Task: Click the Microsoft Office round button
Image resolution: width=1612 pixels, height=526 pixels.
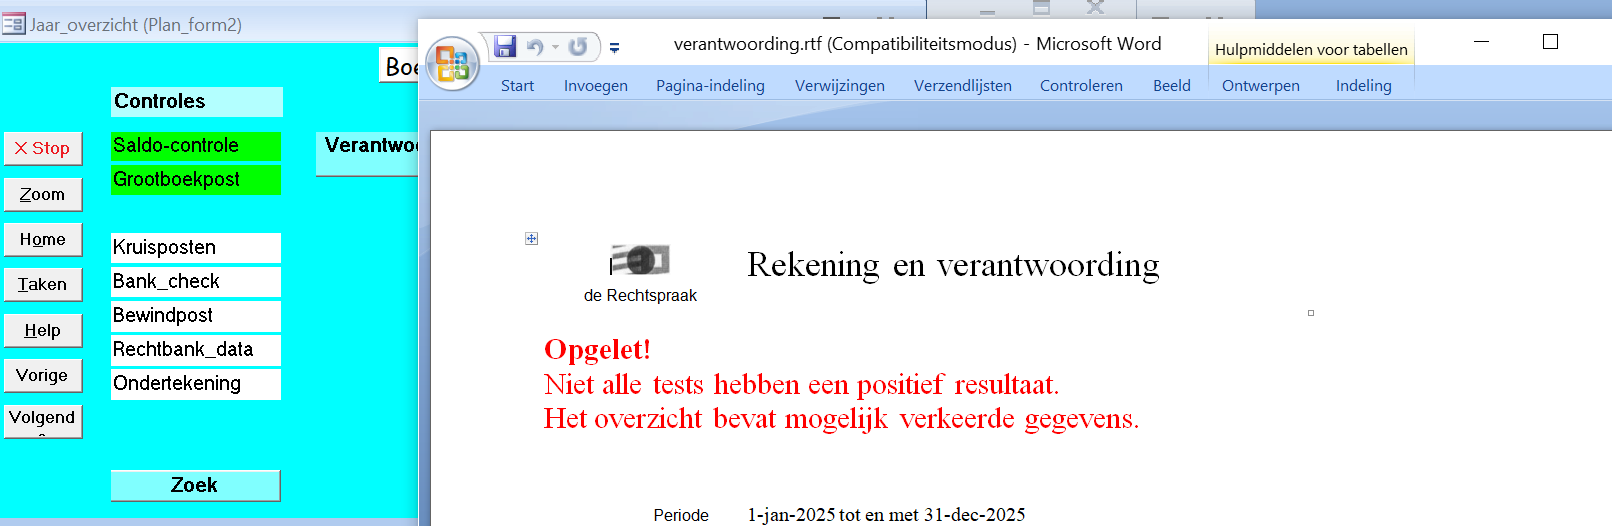Action: point(453,63)
